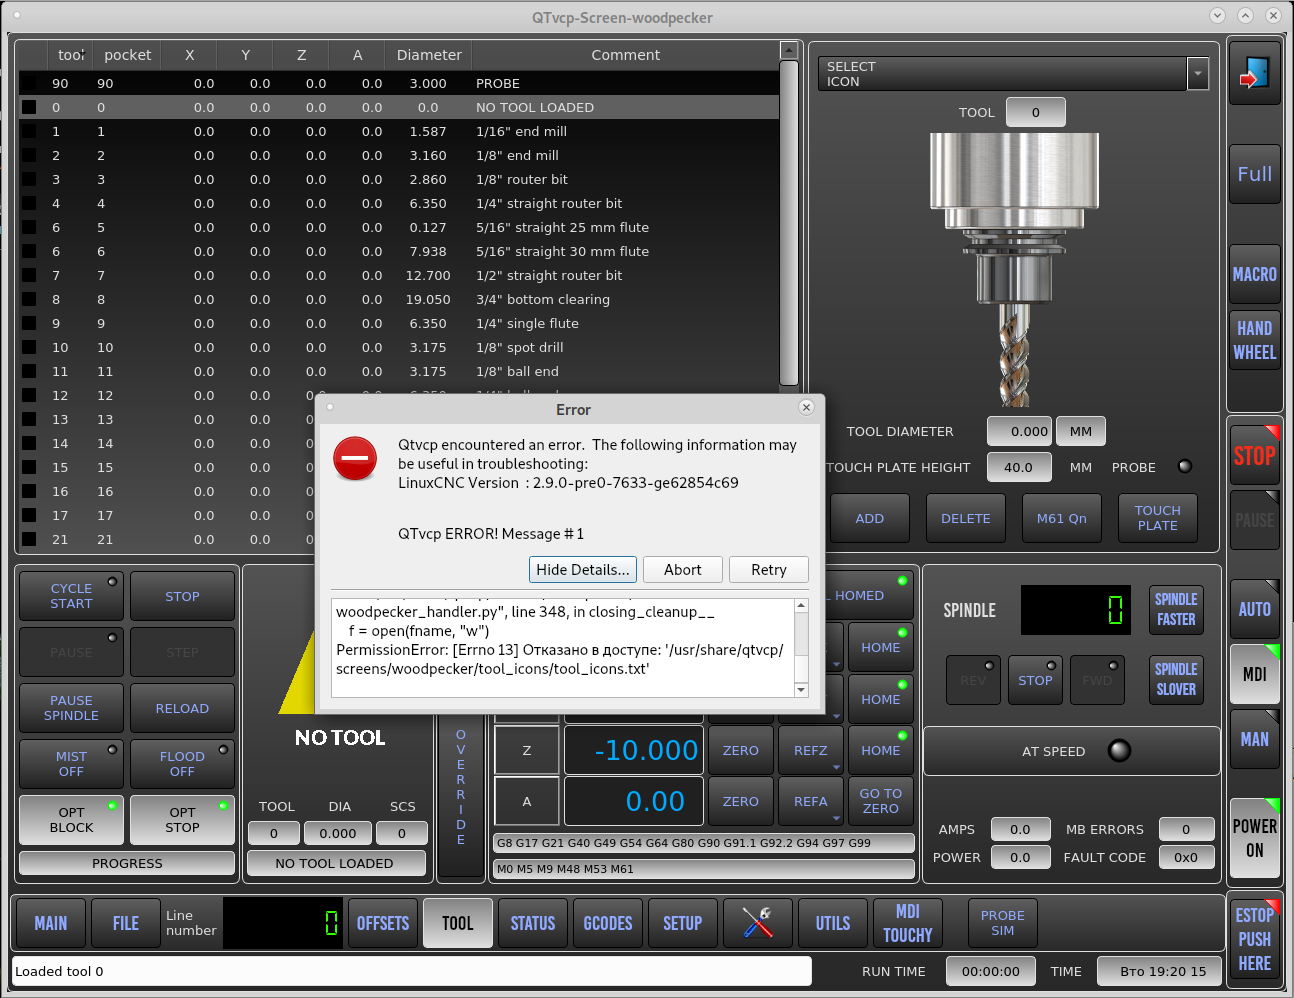Click ADD tool button
The width and height of the screenshot is (1294, 998).
point(870,518)
